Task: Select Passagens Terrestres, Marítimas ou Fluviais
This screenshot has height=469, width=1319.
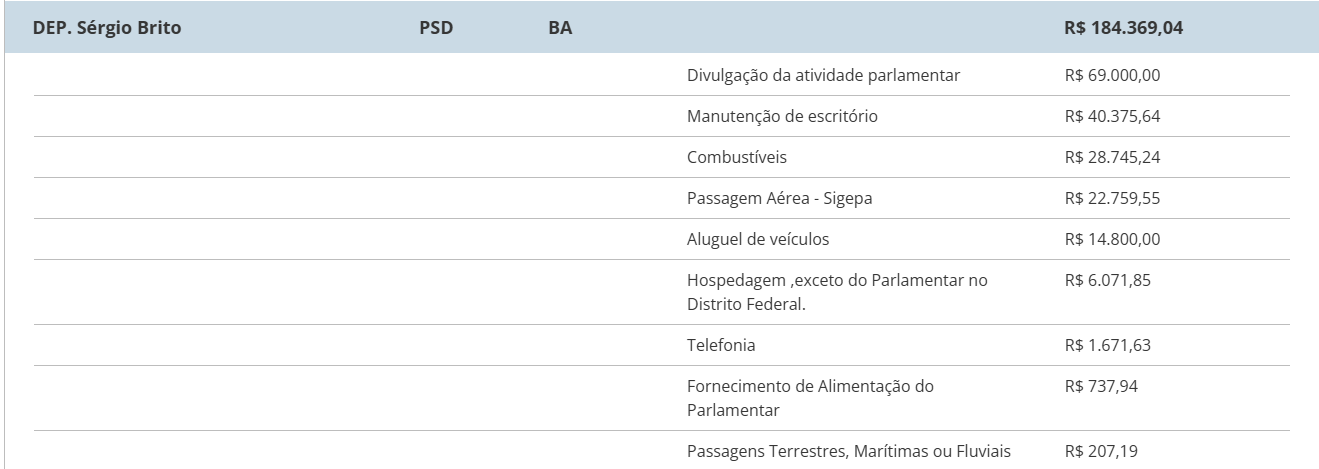Action: [849, 451]
